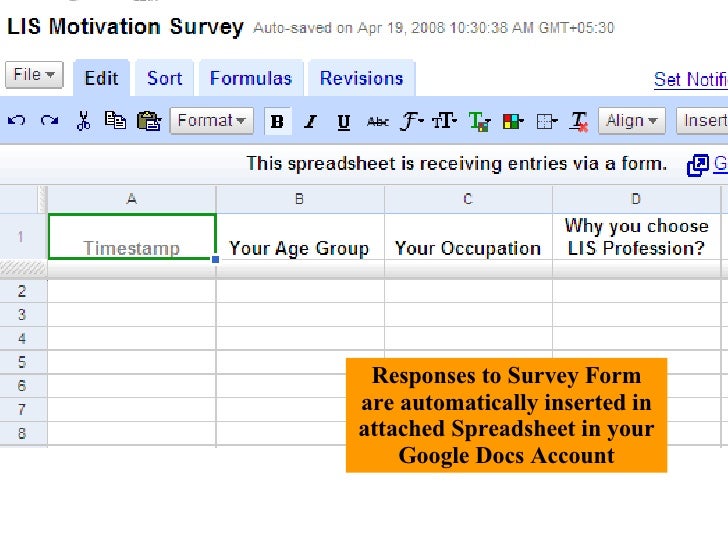Select the Timestamp cell
This screenshot has width=728, height=546.
coord(132,237)
